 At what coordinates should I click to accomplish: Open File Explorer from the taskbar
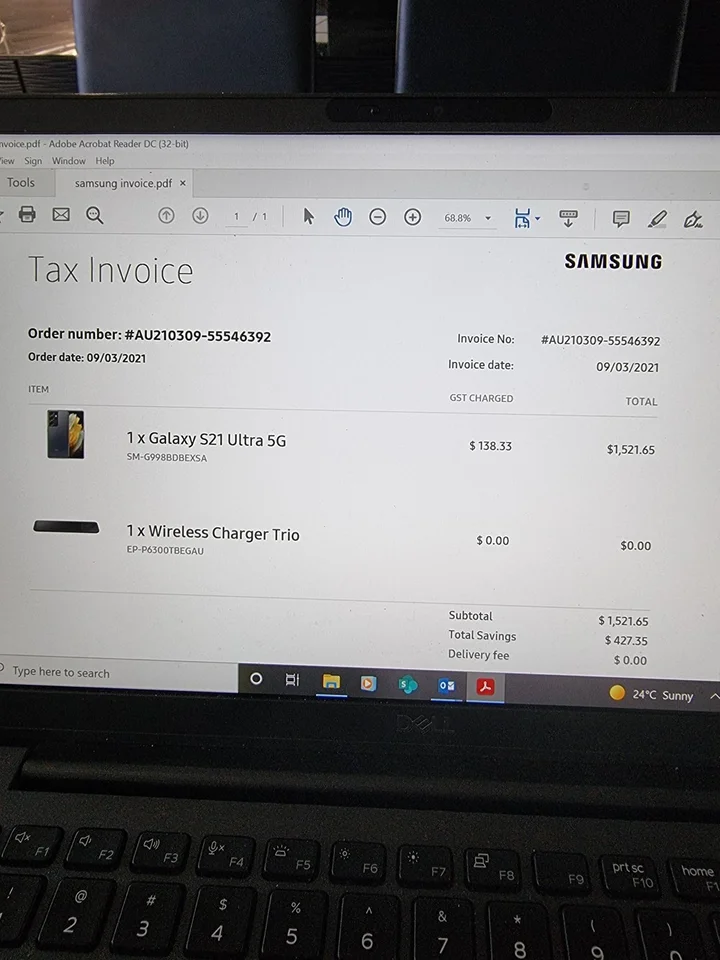point(331,681)
